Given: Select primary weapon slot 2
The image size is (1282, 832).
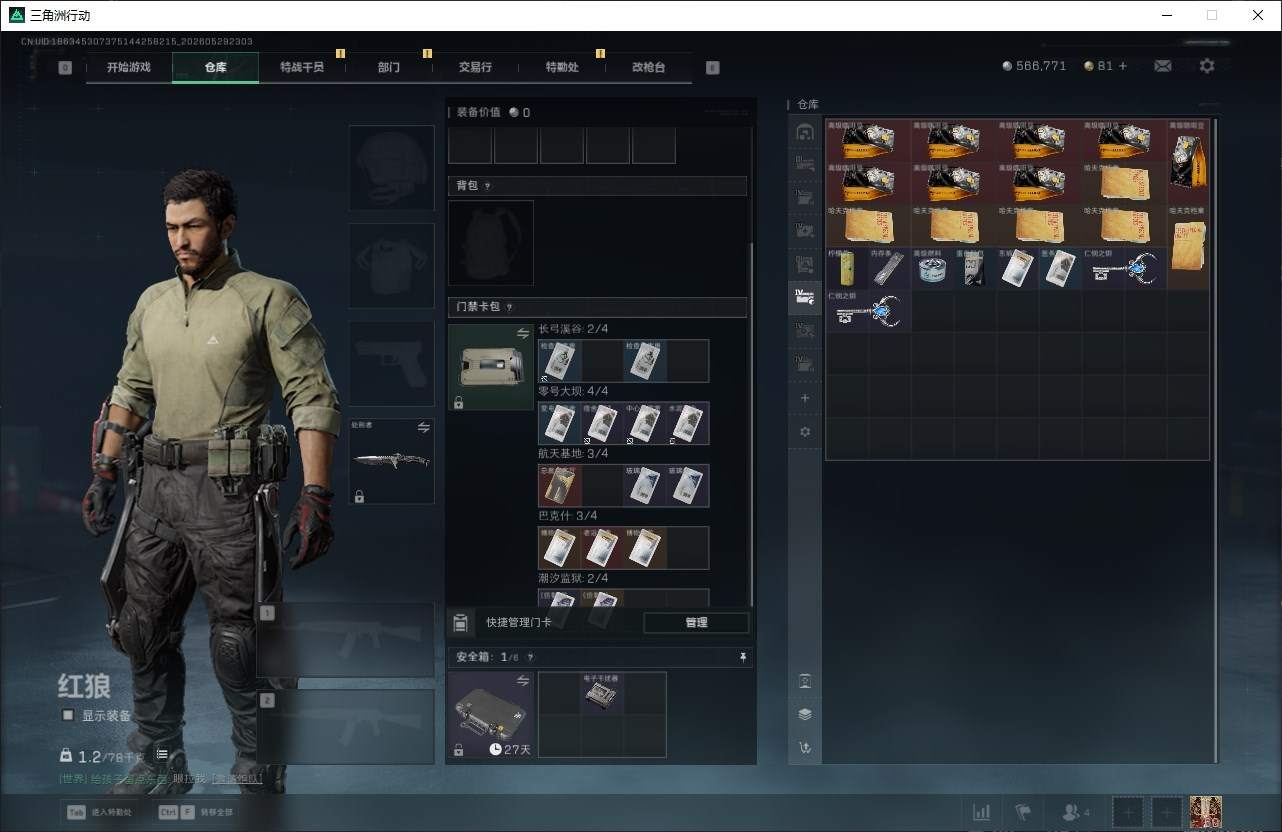Looking at the screenshot, I should click(x=346, y=727).
